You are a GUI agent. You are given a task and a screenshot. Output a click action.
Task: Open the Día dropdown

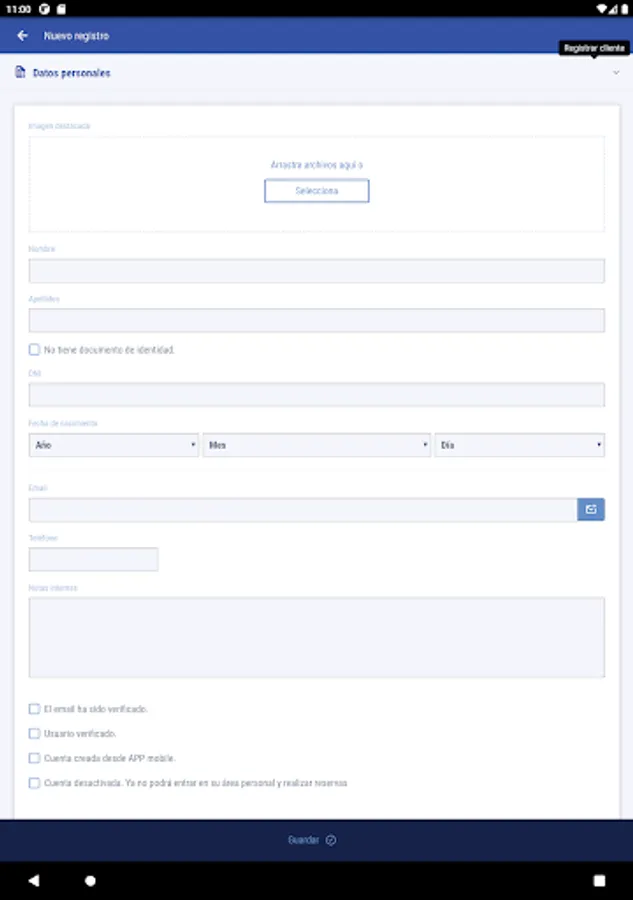point(519,445)
